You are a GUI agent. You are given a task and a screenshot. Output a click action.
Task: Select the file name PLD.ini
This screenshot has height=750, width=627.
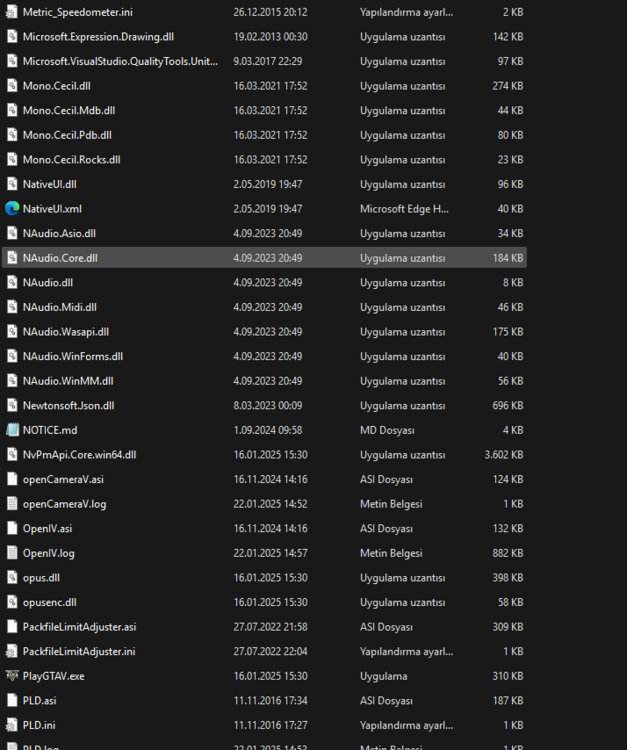tap(39, 725)
